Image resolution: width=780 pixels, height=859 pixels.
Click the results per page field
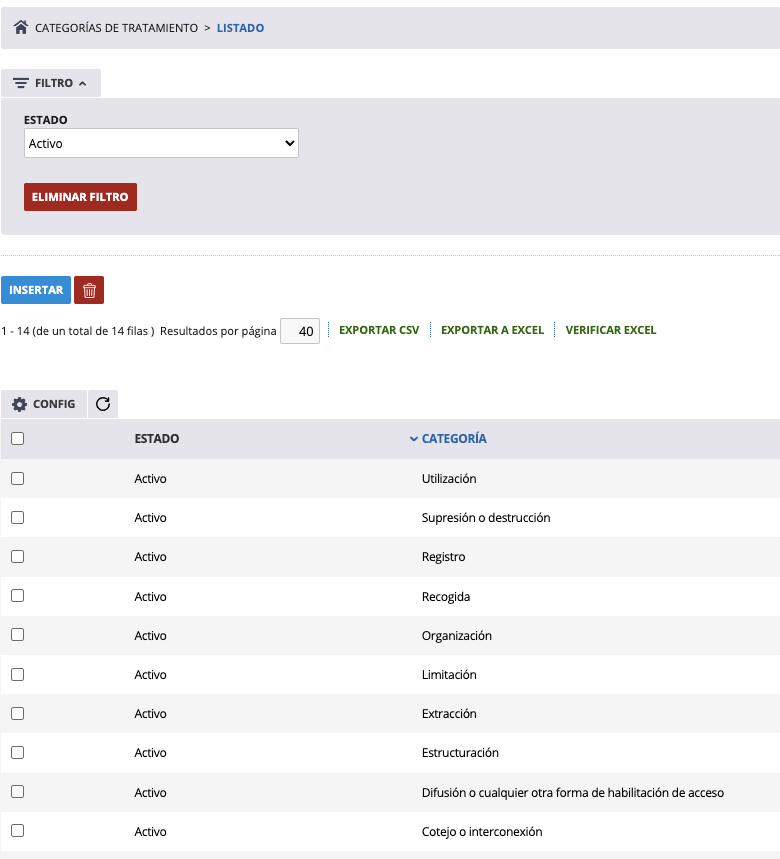coord(300,331)
